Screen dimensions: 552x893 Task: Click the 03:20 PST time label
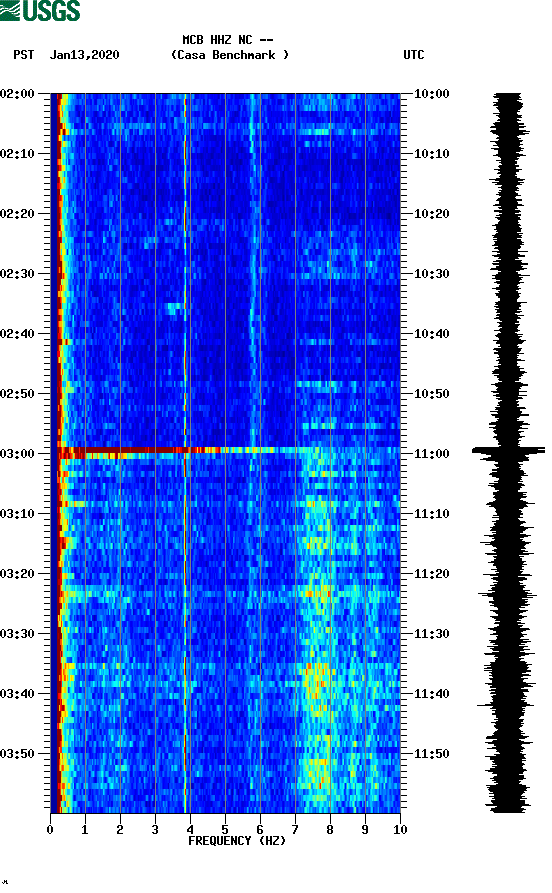click(x=18, y=574)
